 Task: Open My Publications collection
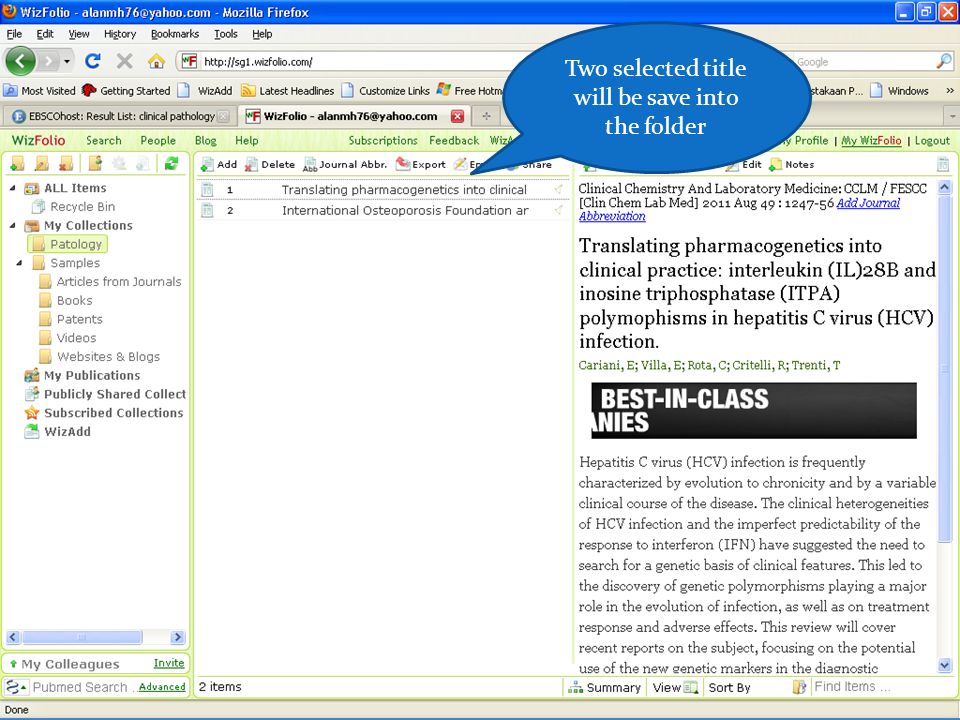point(82,375)
